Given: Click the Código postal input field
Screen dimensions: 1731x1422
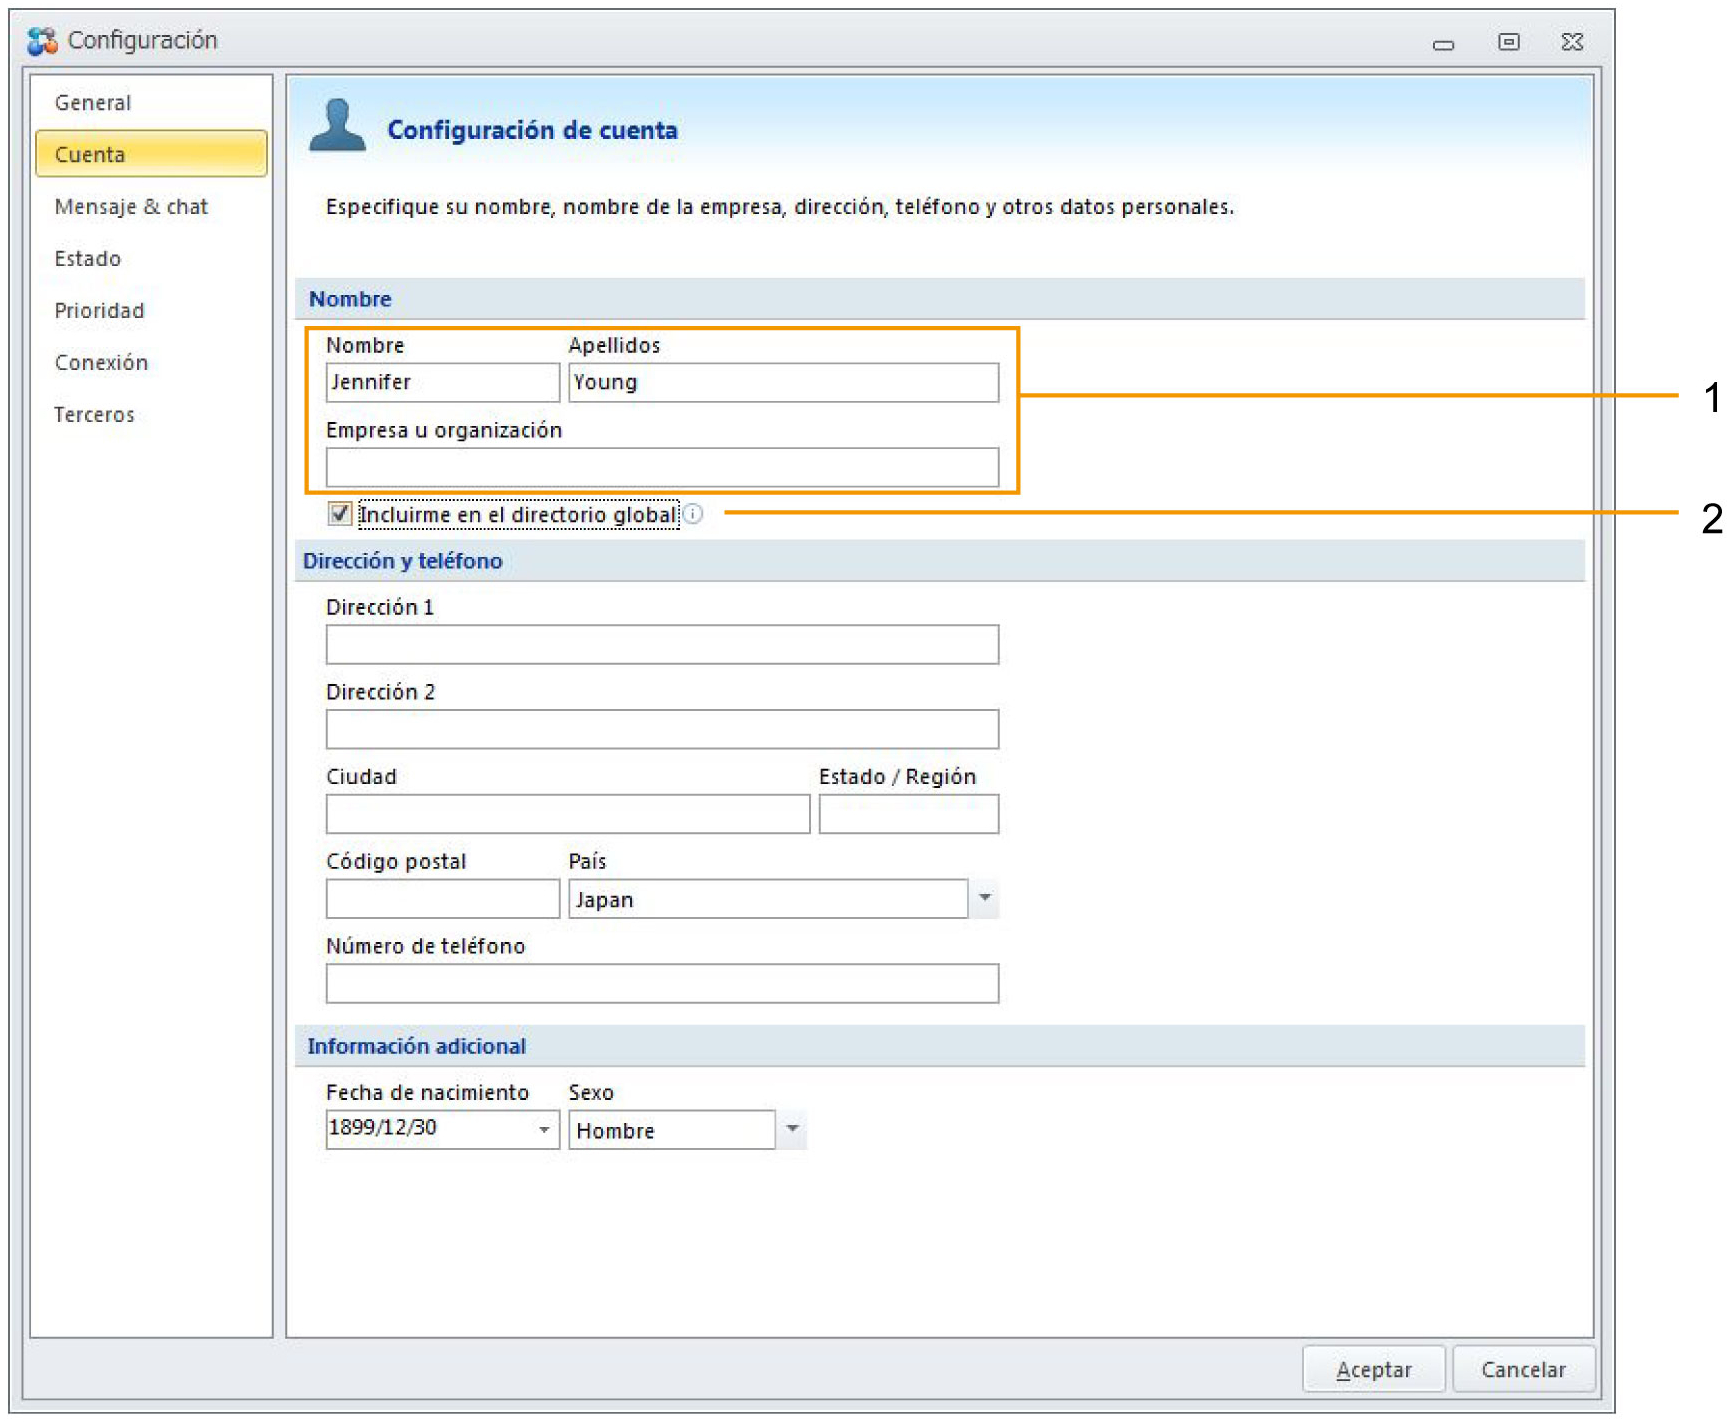Looking at the screenshot, I should point(443,898).
